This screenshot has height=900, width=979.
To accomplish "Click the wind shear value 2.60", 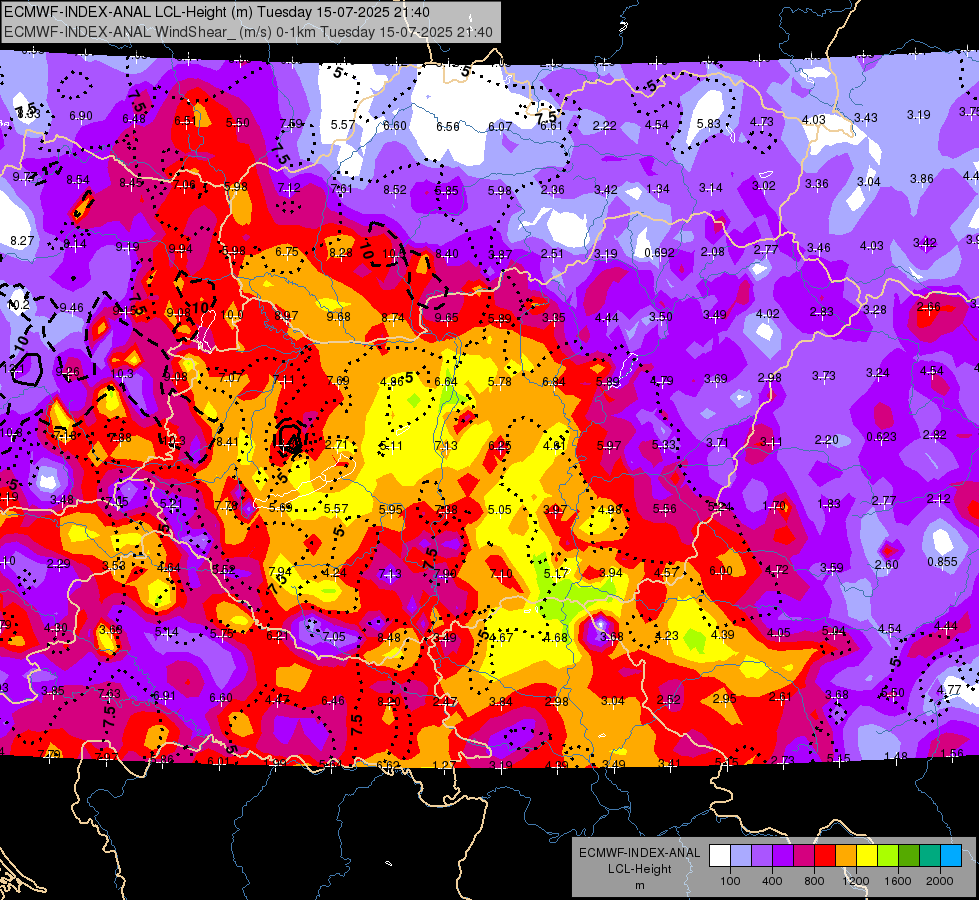I will pyautogui.click(x=887, y=565).
